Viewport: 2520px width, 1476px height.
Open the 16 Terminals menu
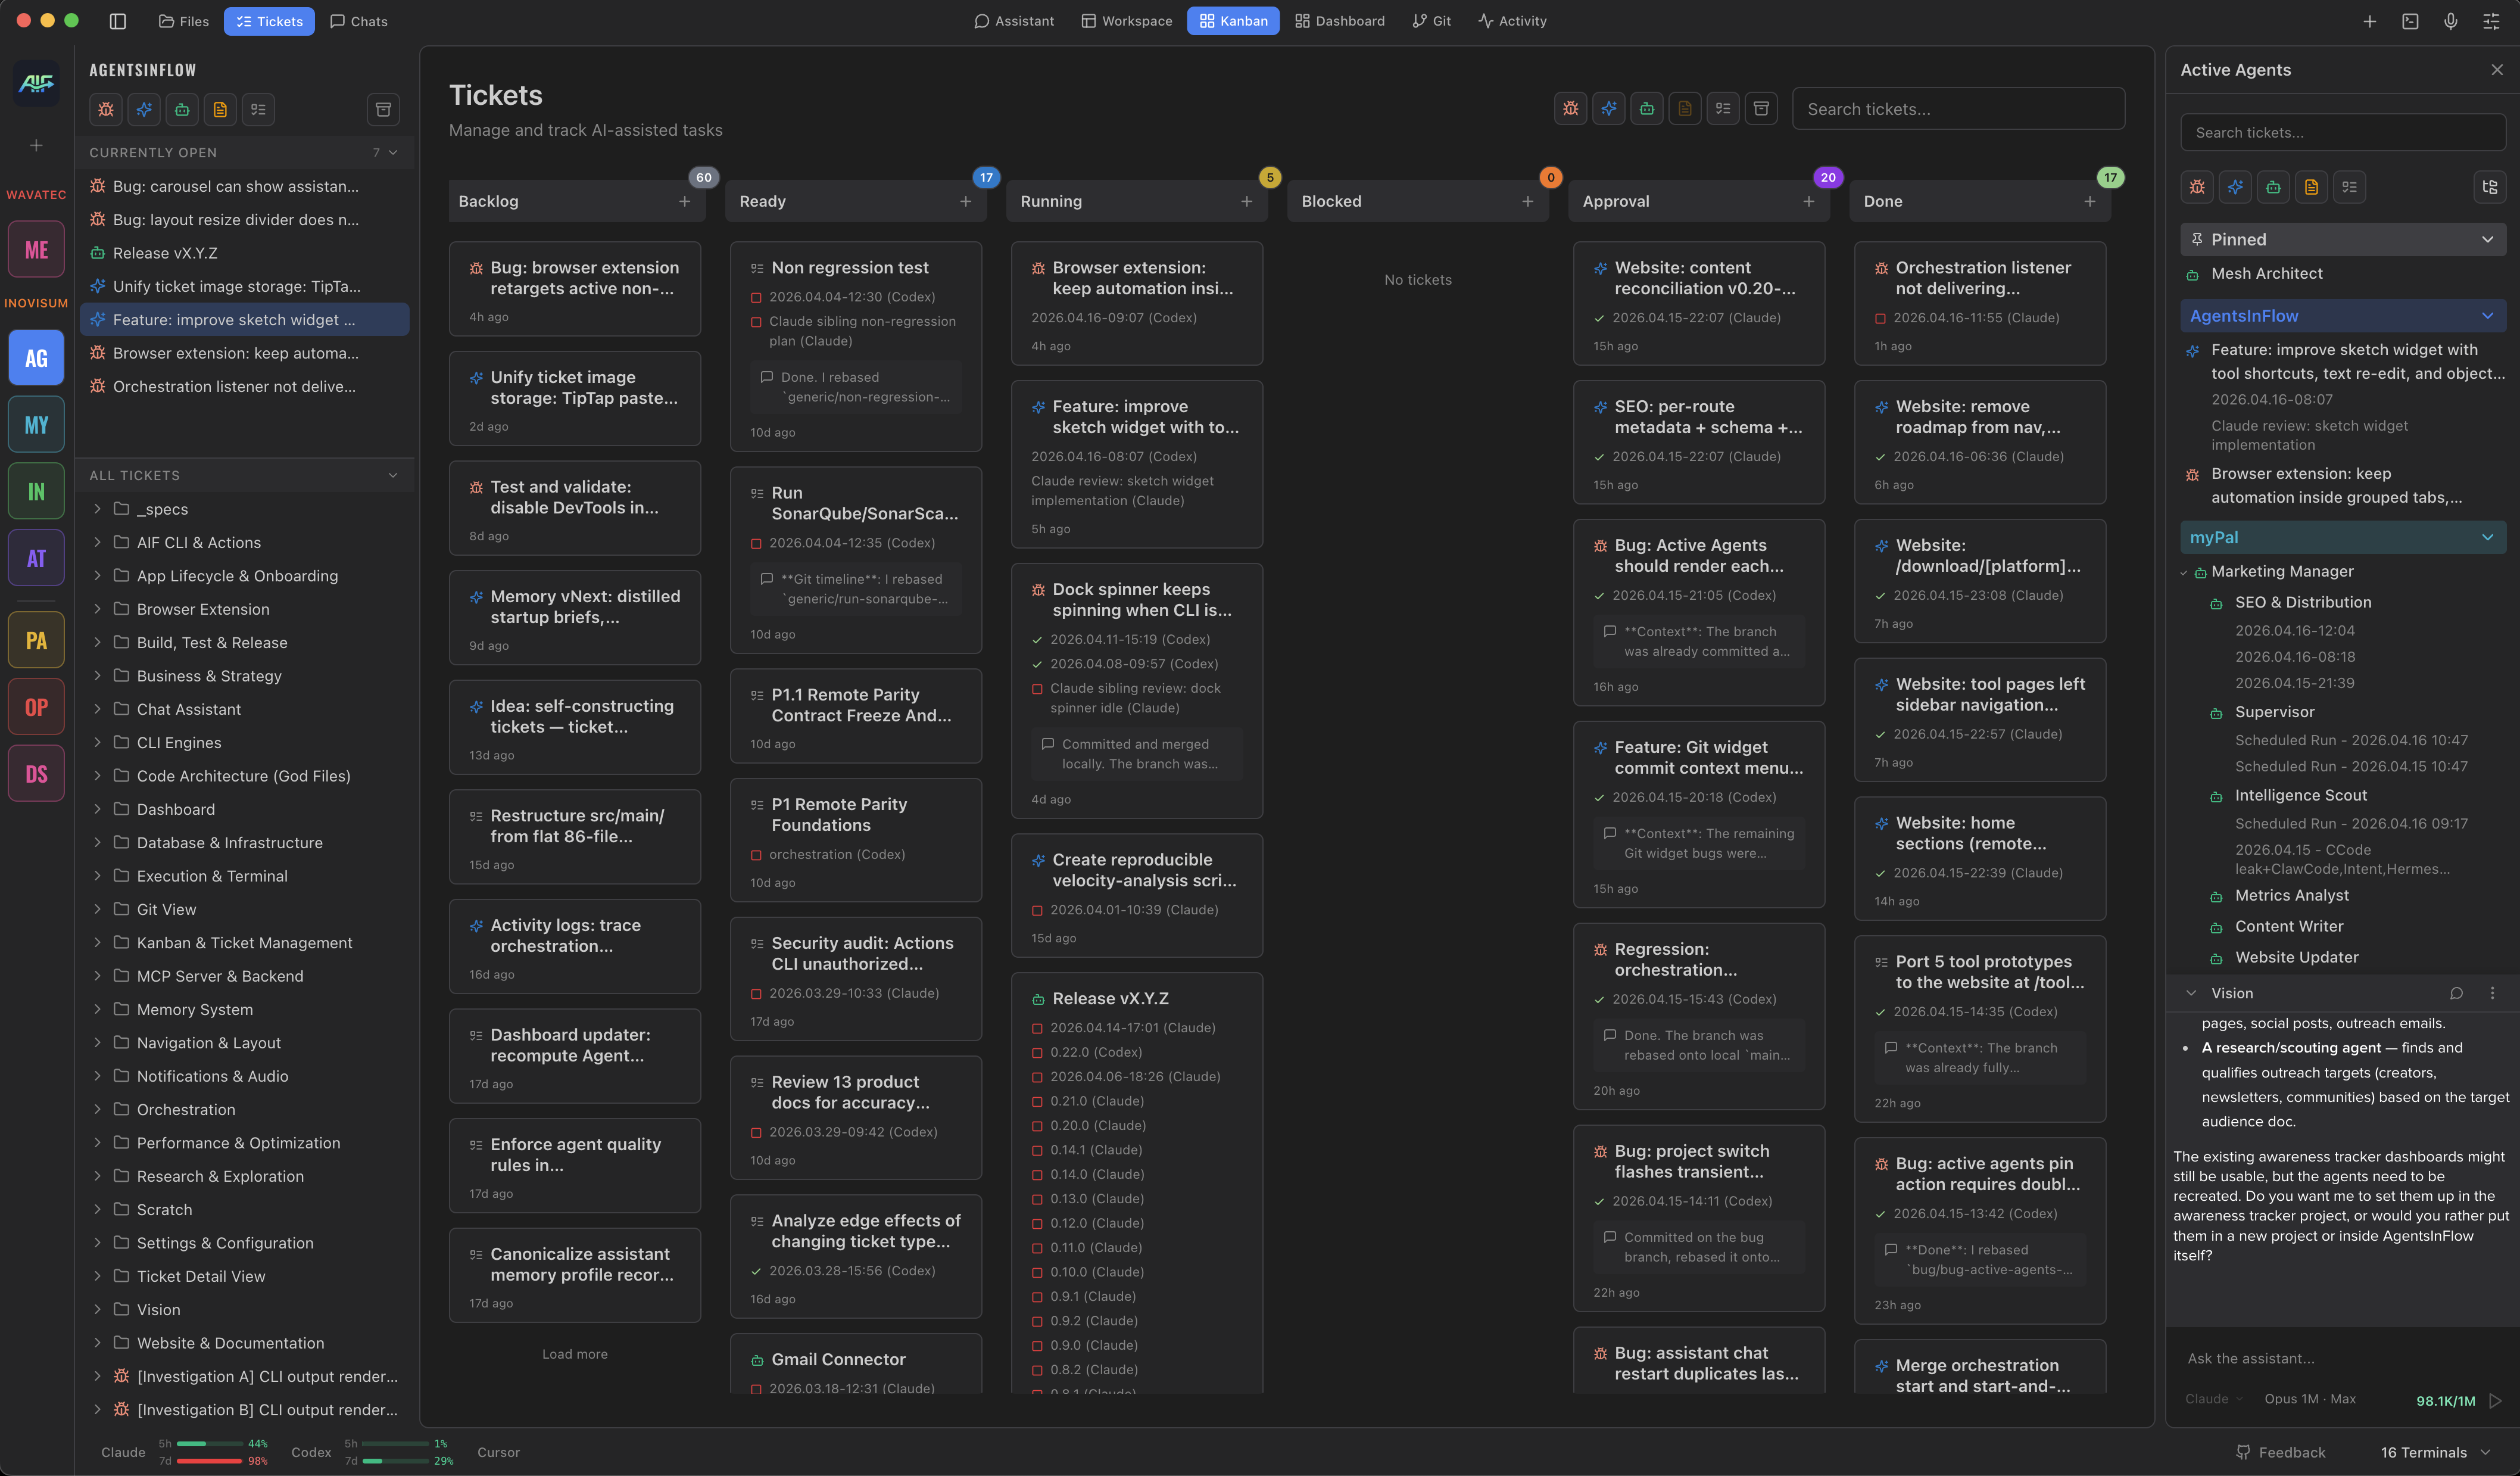[x=2436, y=1452]
